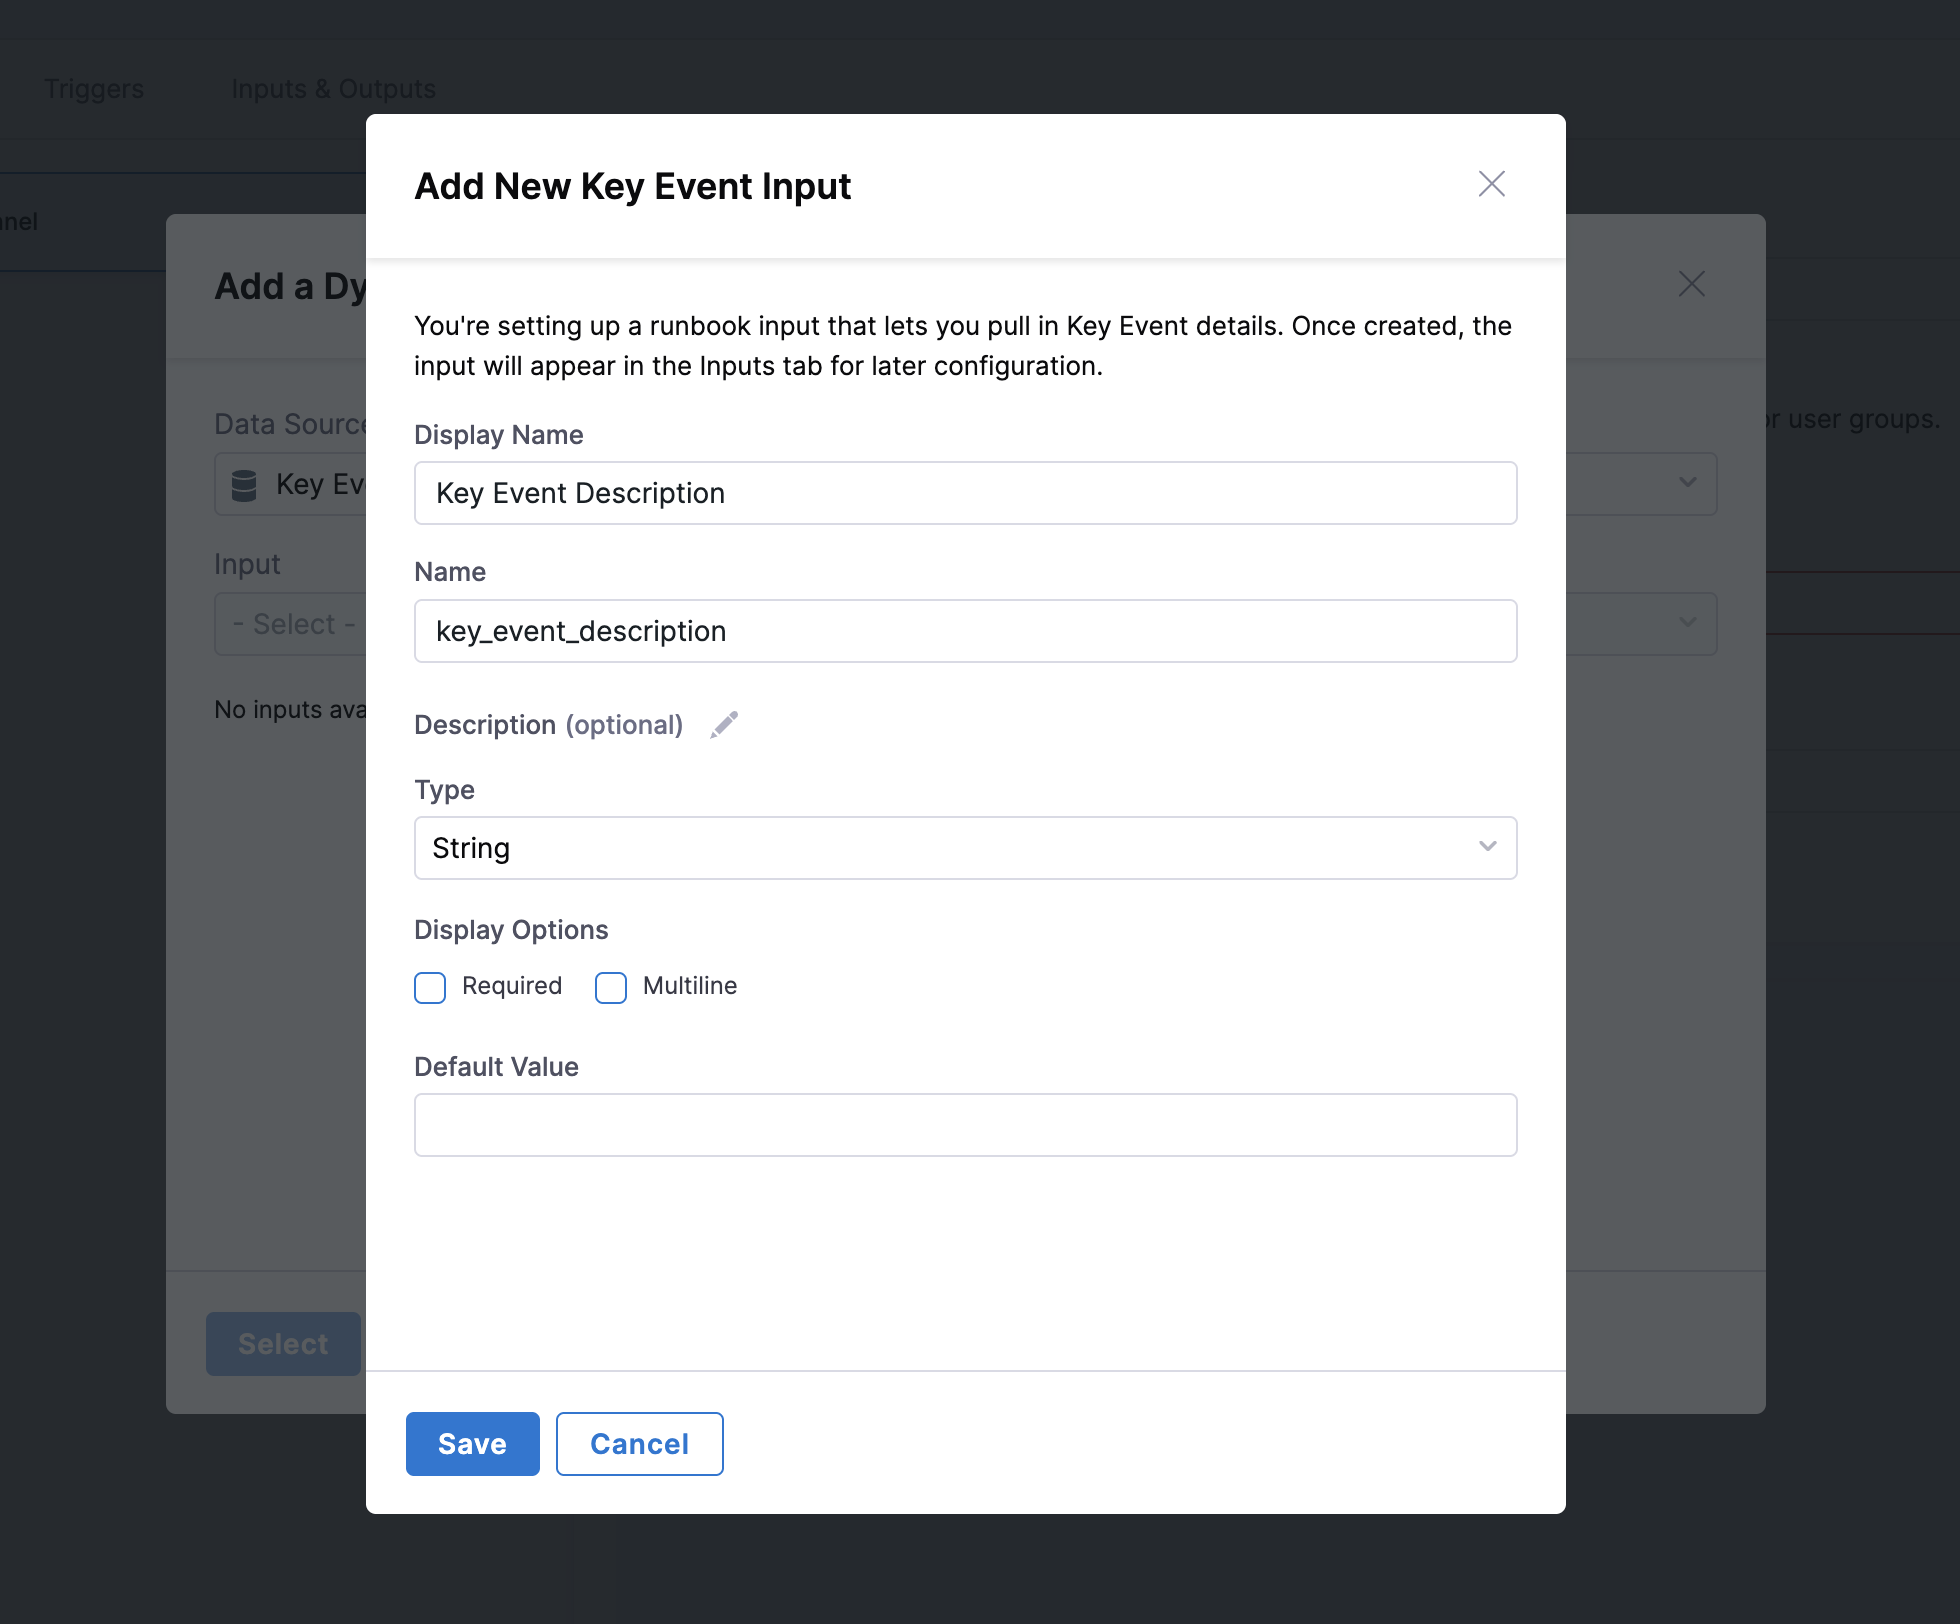This screenshot has width=1960, height=1624.
Task: Click the Display Name text field
Action: pos(965,492)
